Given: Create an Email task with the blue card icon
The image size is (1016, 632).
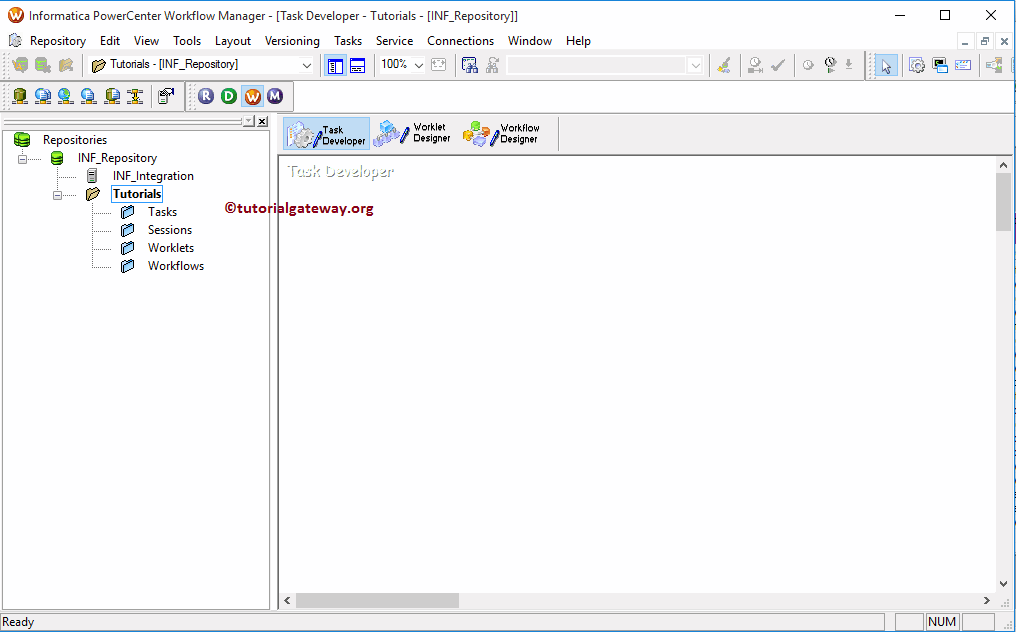Looking at the screenshot, I should pos(963,65).
